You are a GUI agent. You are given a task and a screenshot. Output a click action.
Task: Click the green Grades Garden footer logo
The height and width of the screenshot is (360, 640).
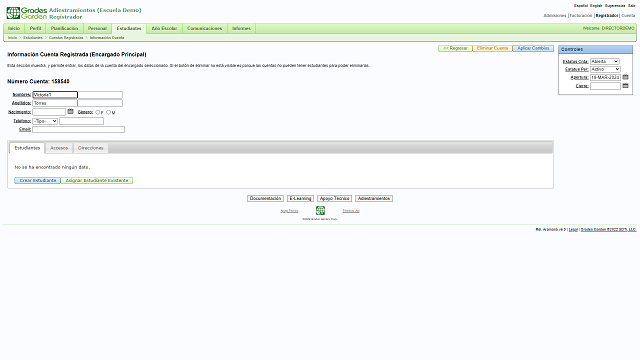pyautogui.click(x=320, y=210)
